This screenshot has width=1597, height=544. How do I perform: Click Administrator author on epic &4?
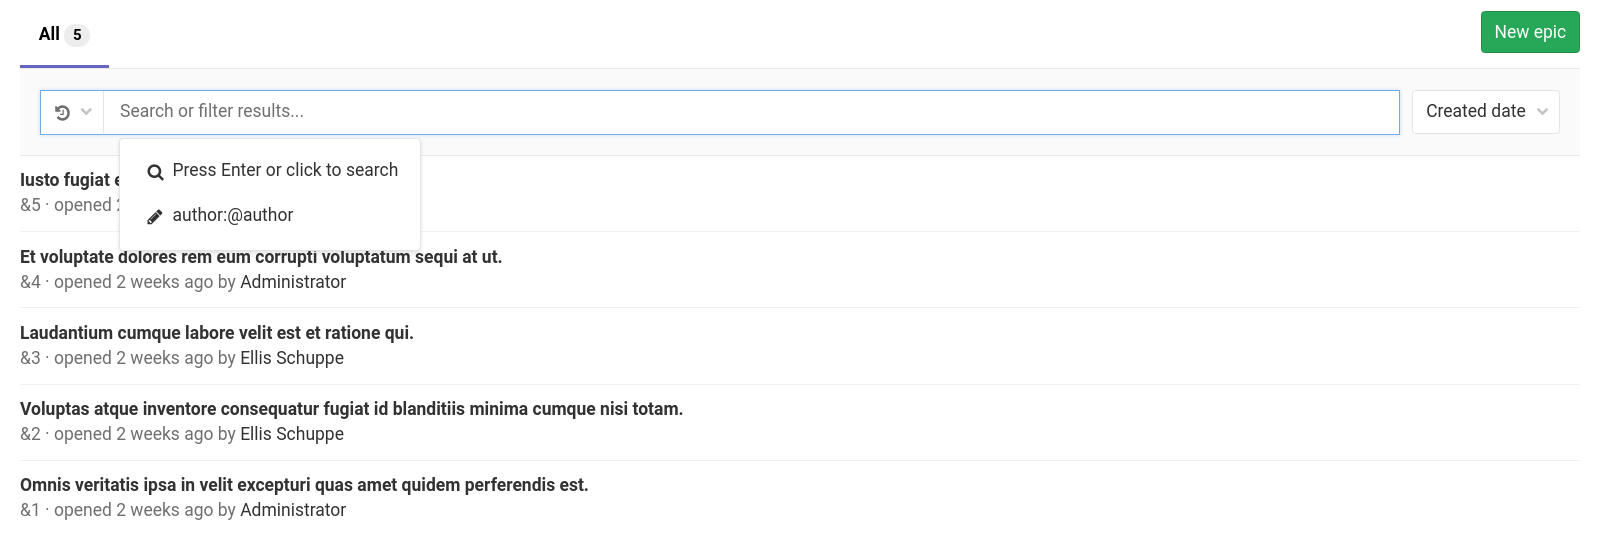(293, 282)
